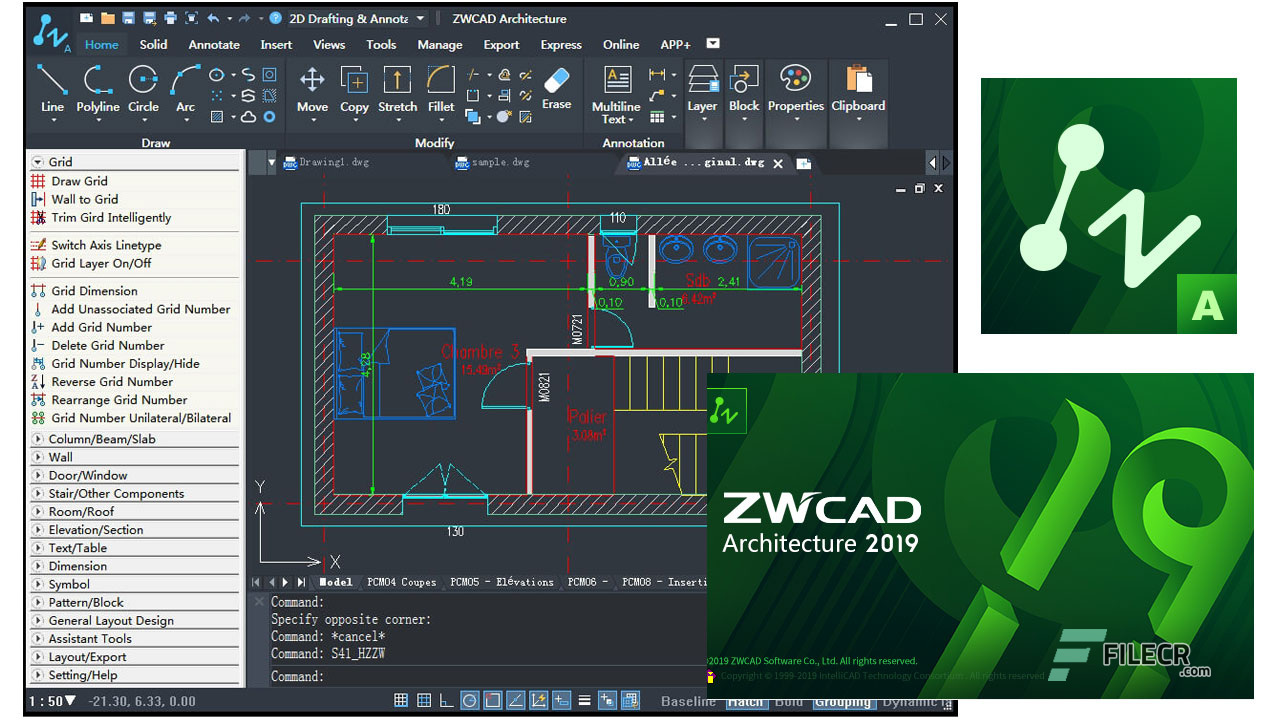Image resolution: width=1280 pixels, height=720 pixels.
Task: Toggle snap grid status bar icon
Action: pos(401,701)
